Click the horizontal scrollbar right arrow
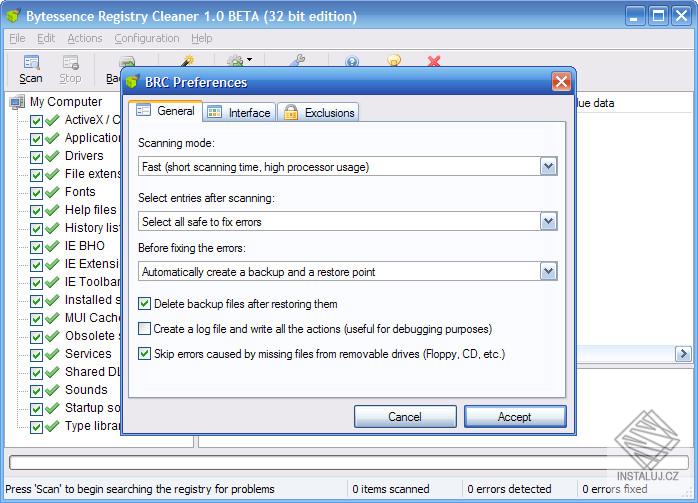This screenshot has height=503, width=698. coord(683,354)
